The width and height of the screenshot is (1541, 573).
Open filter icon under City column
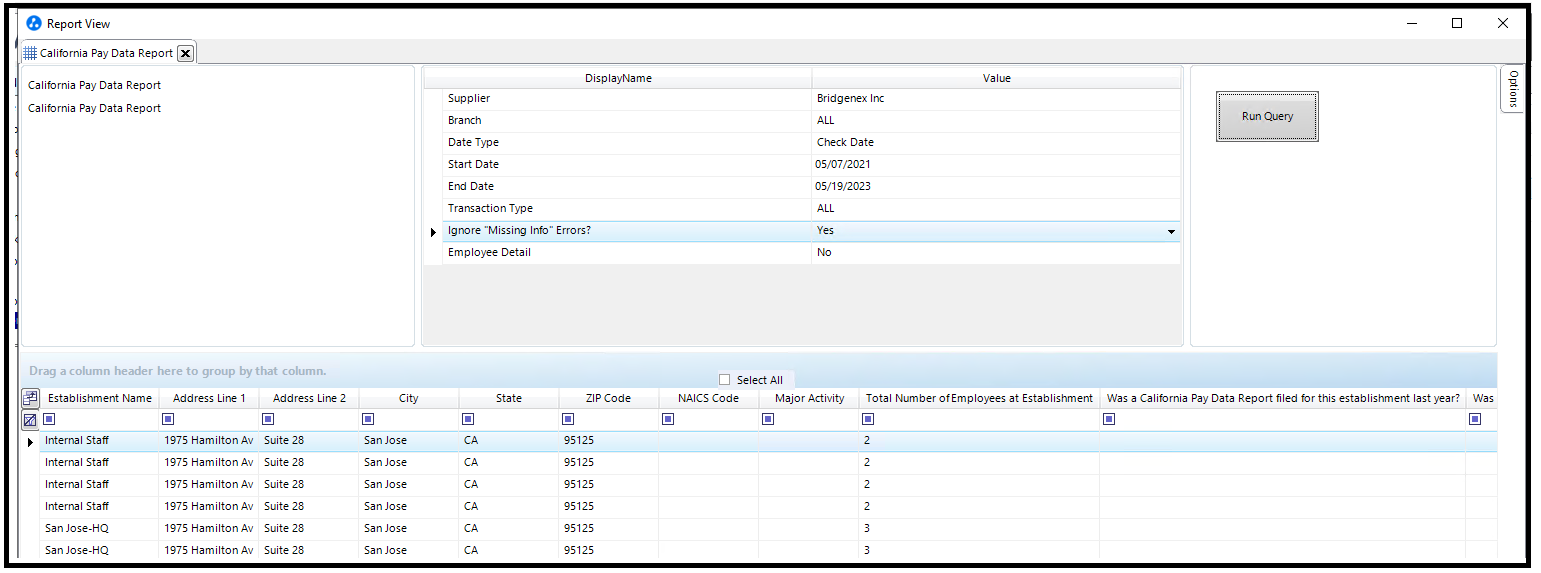pos(368,420)
